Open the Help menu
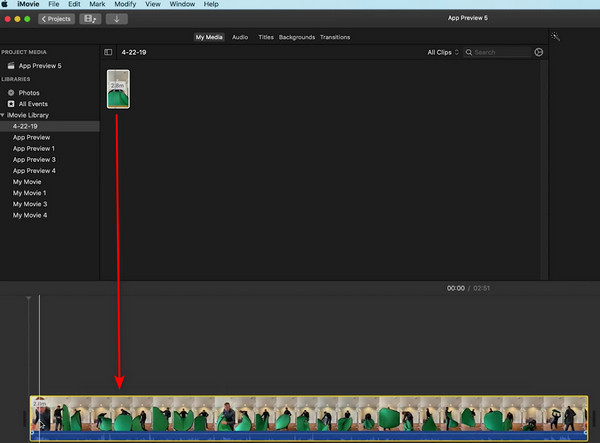Image resolution: width=600 pixels, height=443 pixels. [211, 4]
